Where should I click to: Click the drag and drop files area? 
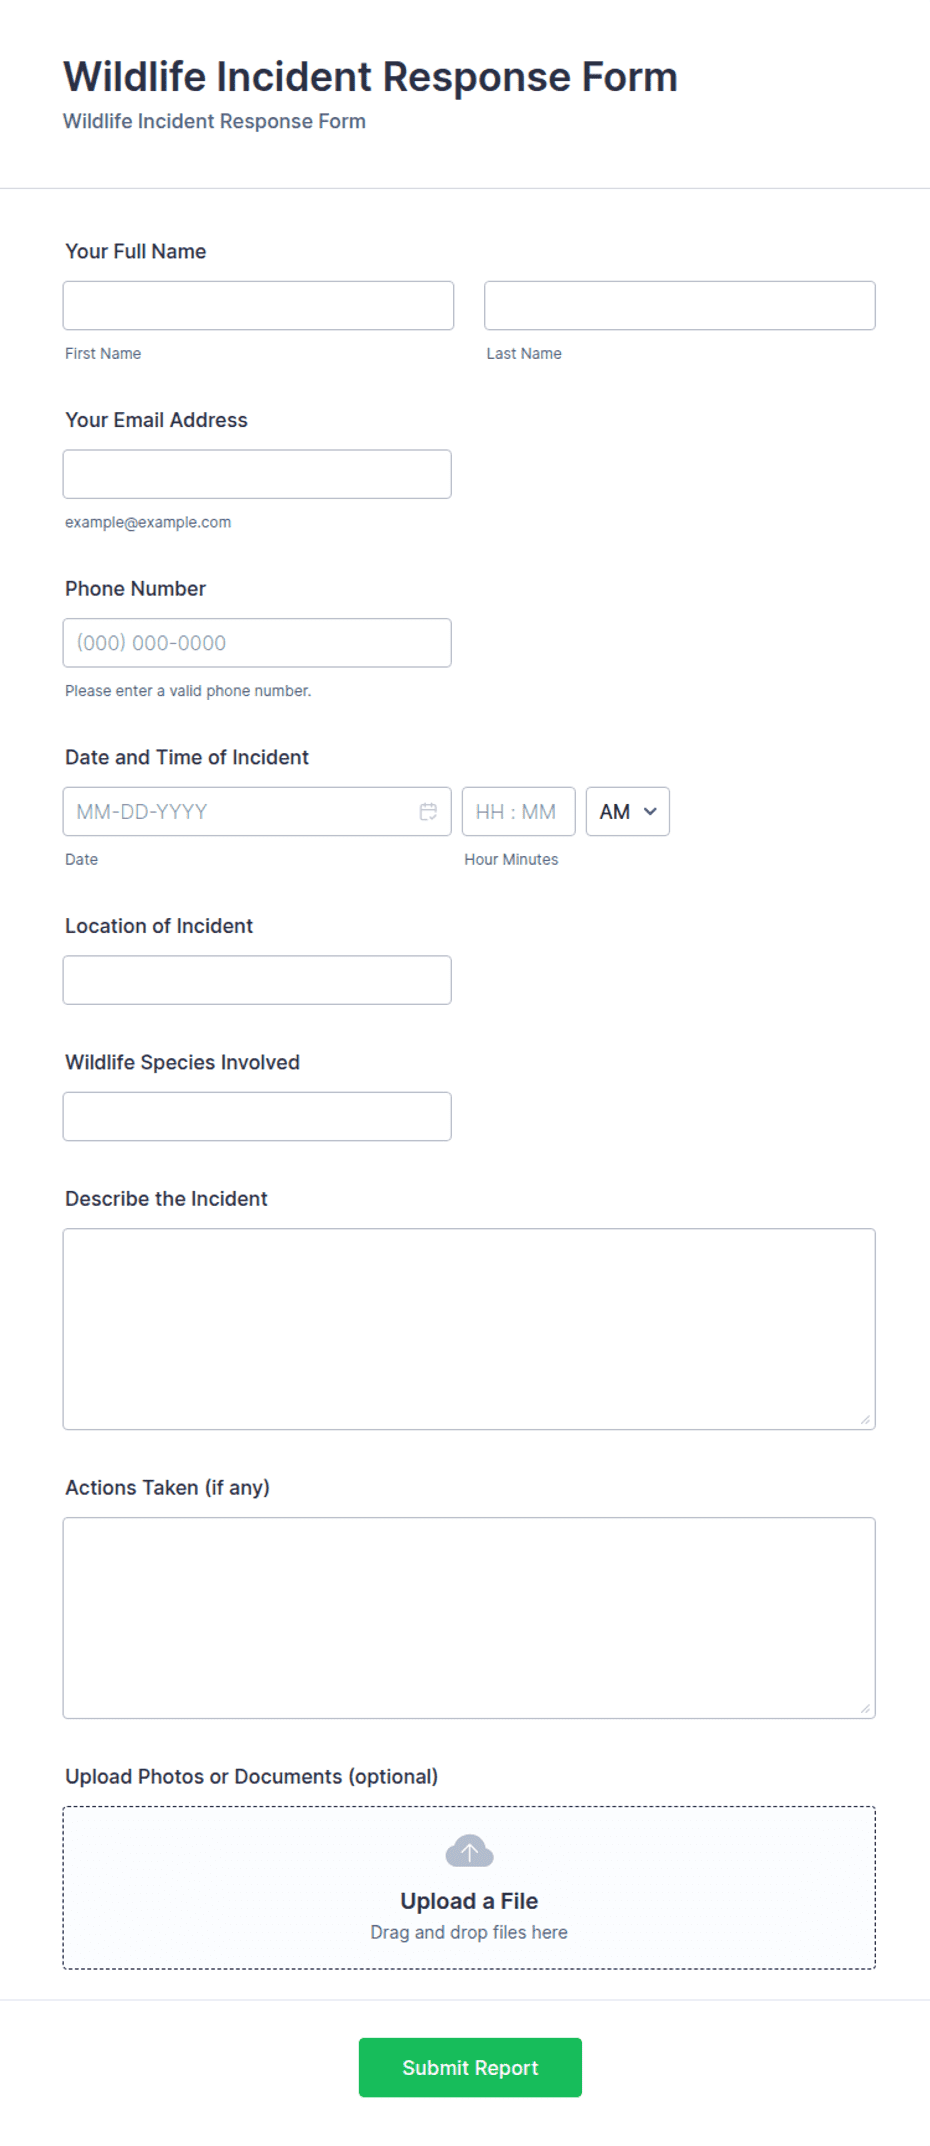click(x=469, y=1888)
